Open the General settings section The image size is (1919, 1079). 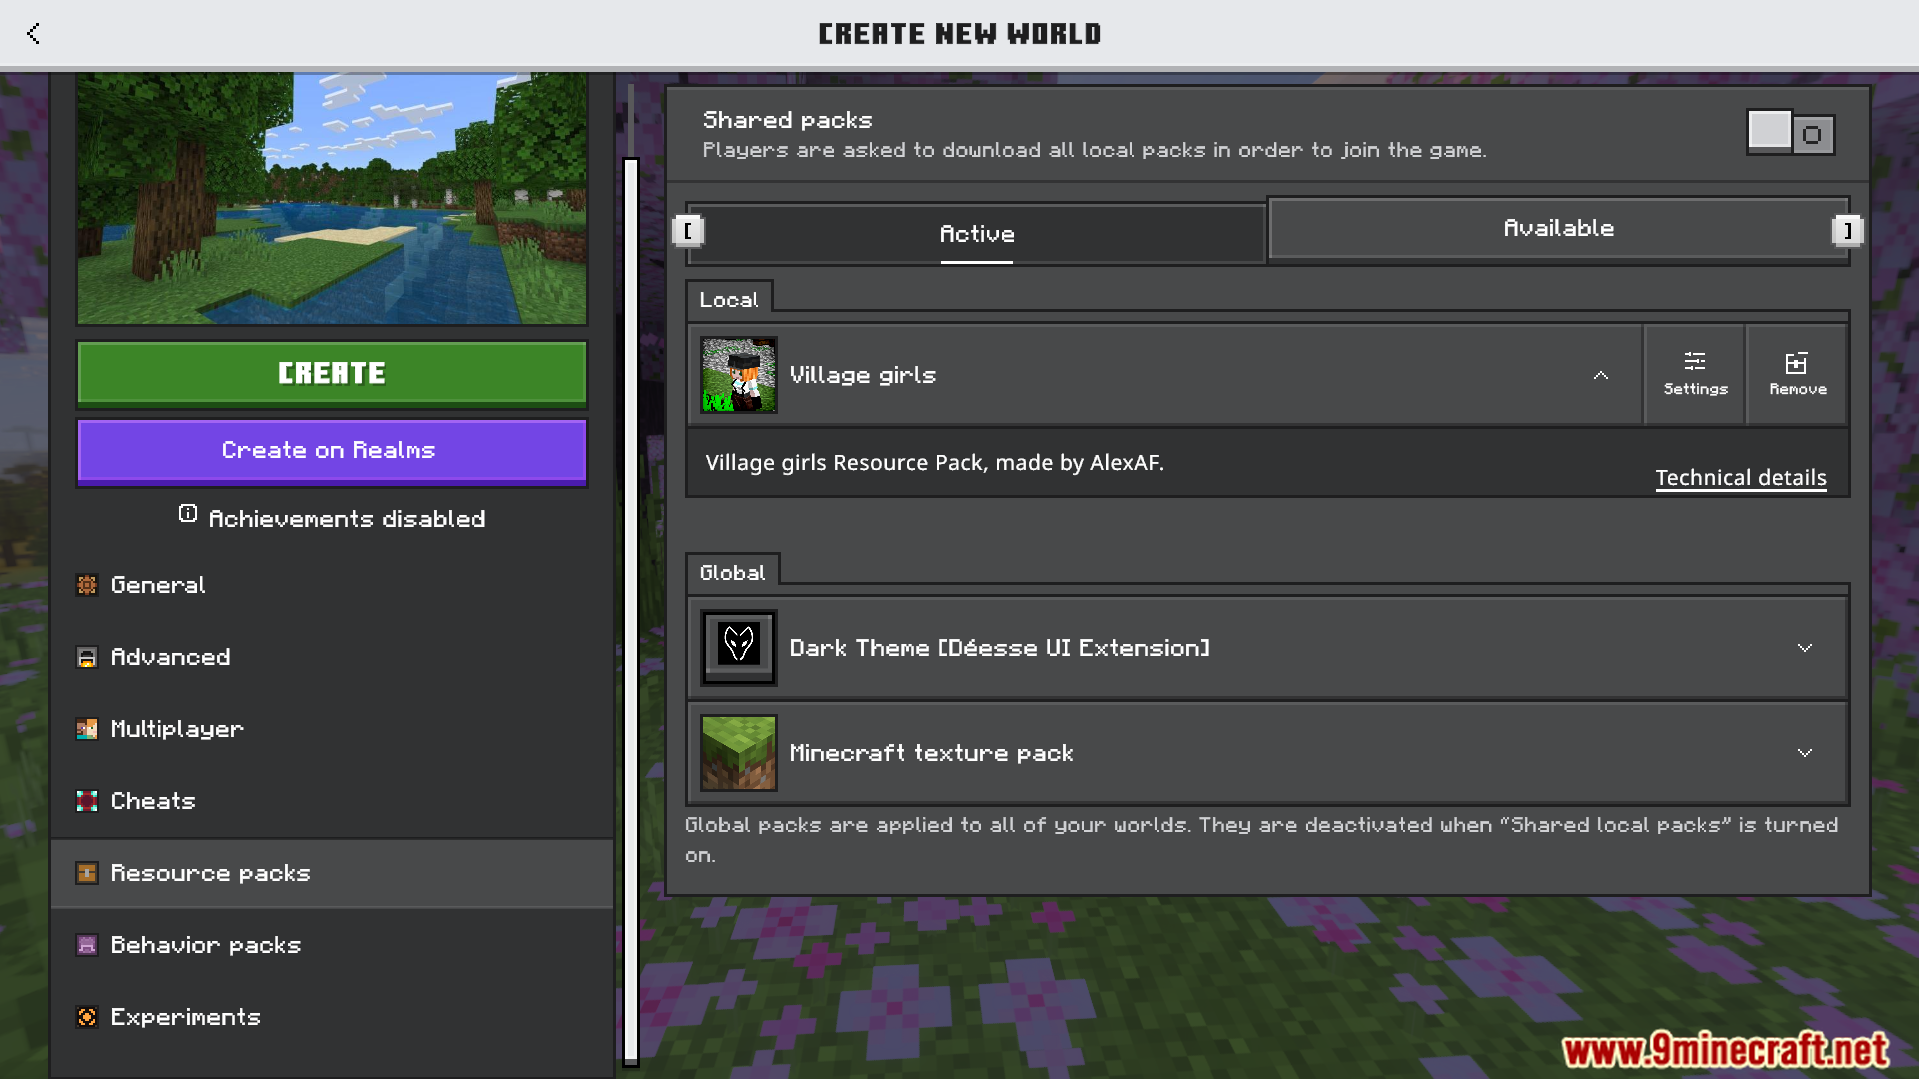coord(332,585)
